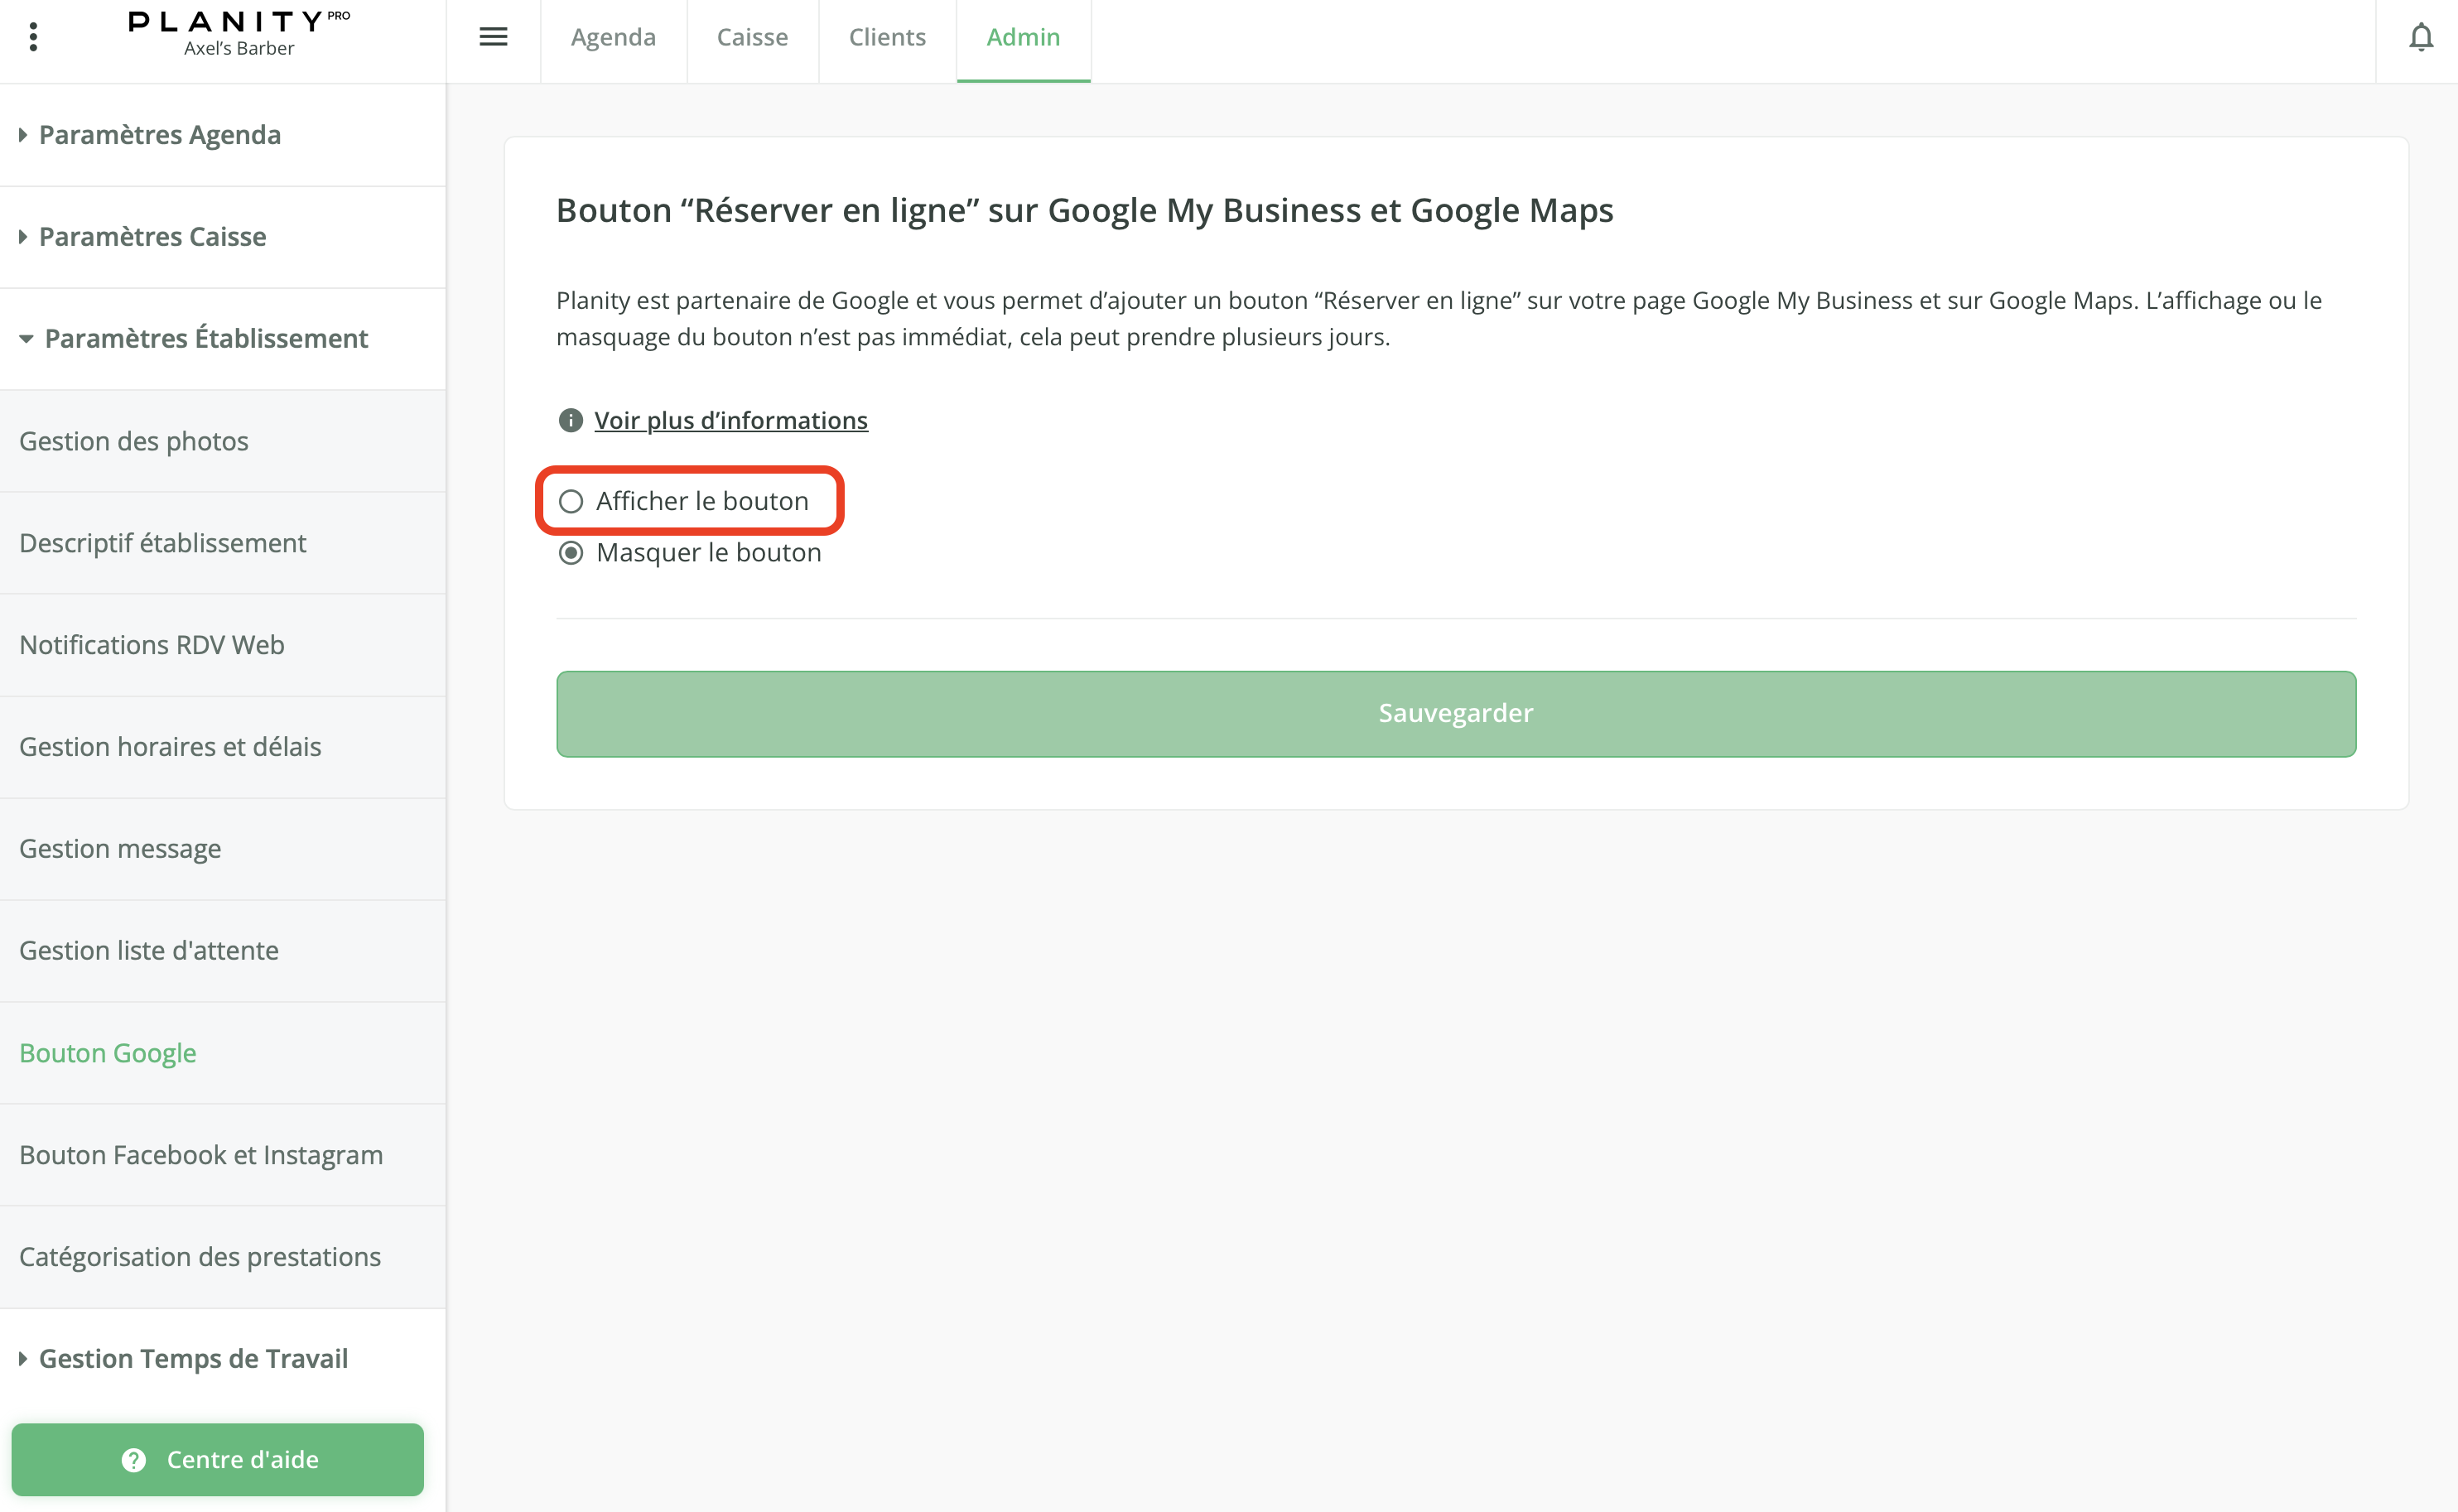The height and width of the screenshot is (1512, 2458).
Task: Open the notifications bell icon
Action: tap(2420, 38)
